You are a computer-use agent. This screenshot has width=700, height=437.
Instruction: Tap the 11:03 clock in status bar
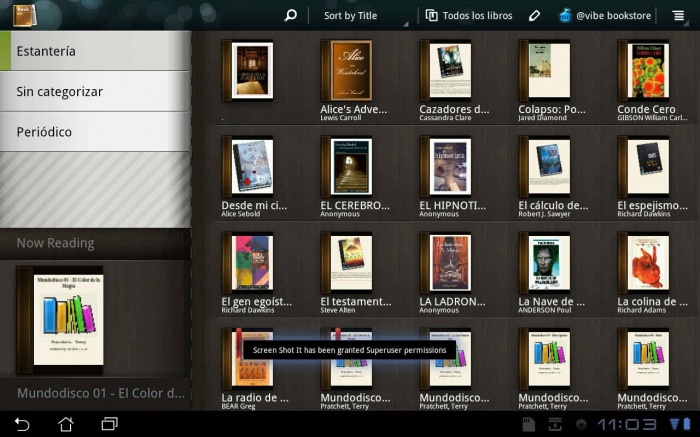point(627,424)
